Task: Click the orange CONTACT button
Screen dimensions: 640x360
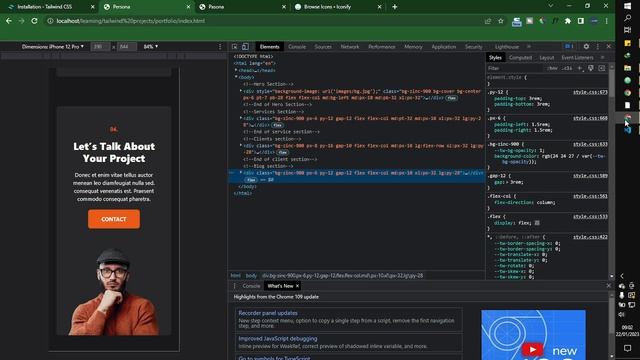Action: pyautogui.click(x=114, y=219)
